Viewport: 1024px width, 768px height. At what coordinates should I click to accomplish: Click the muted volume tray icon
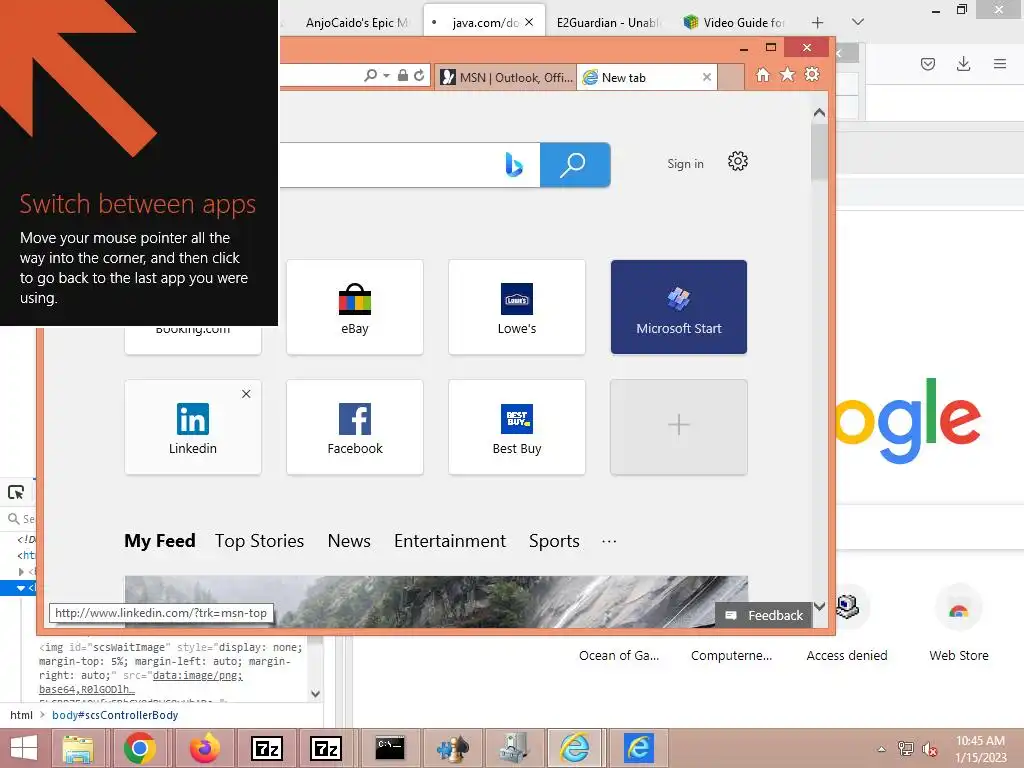(x=929, y=749)
